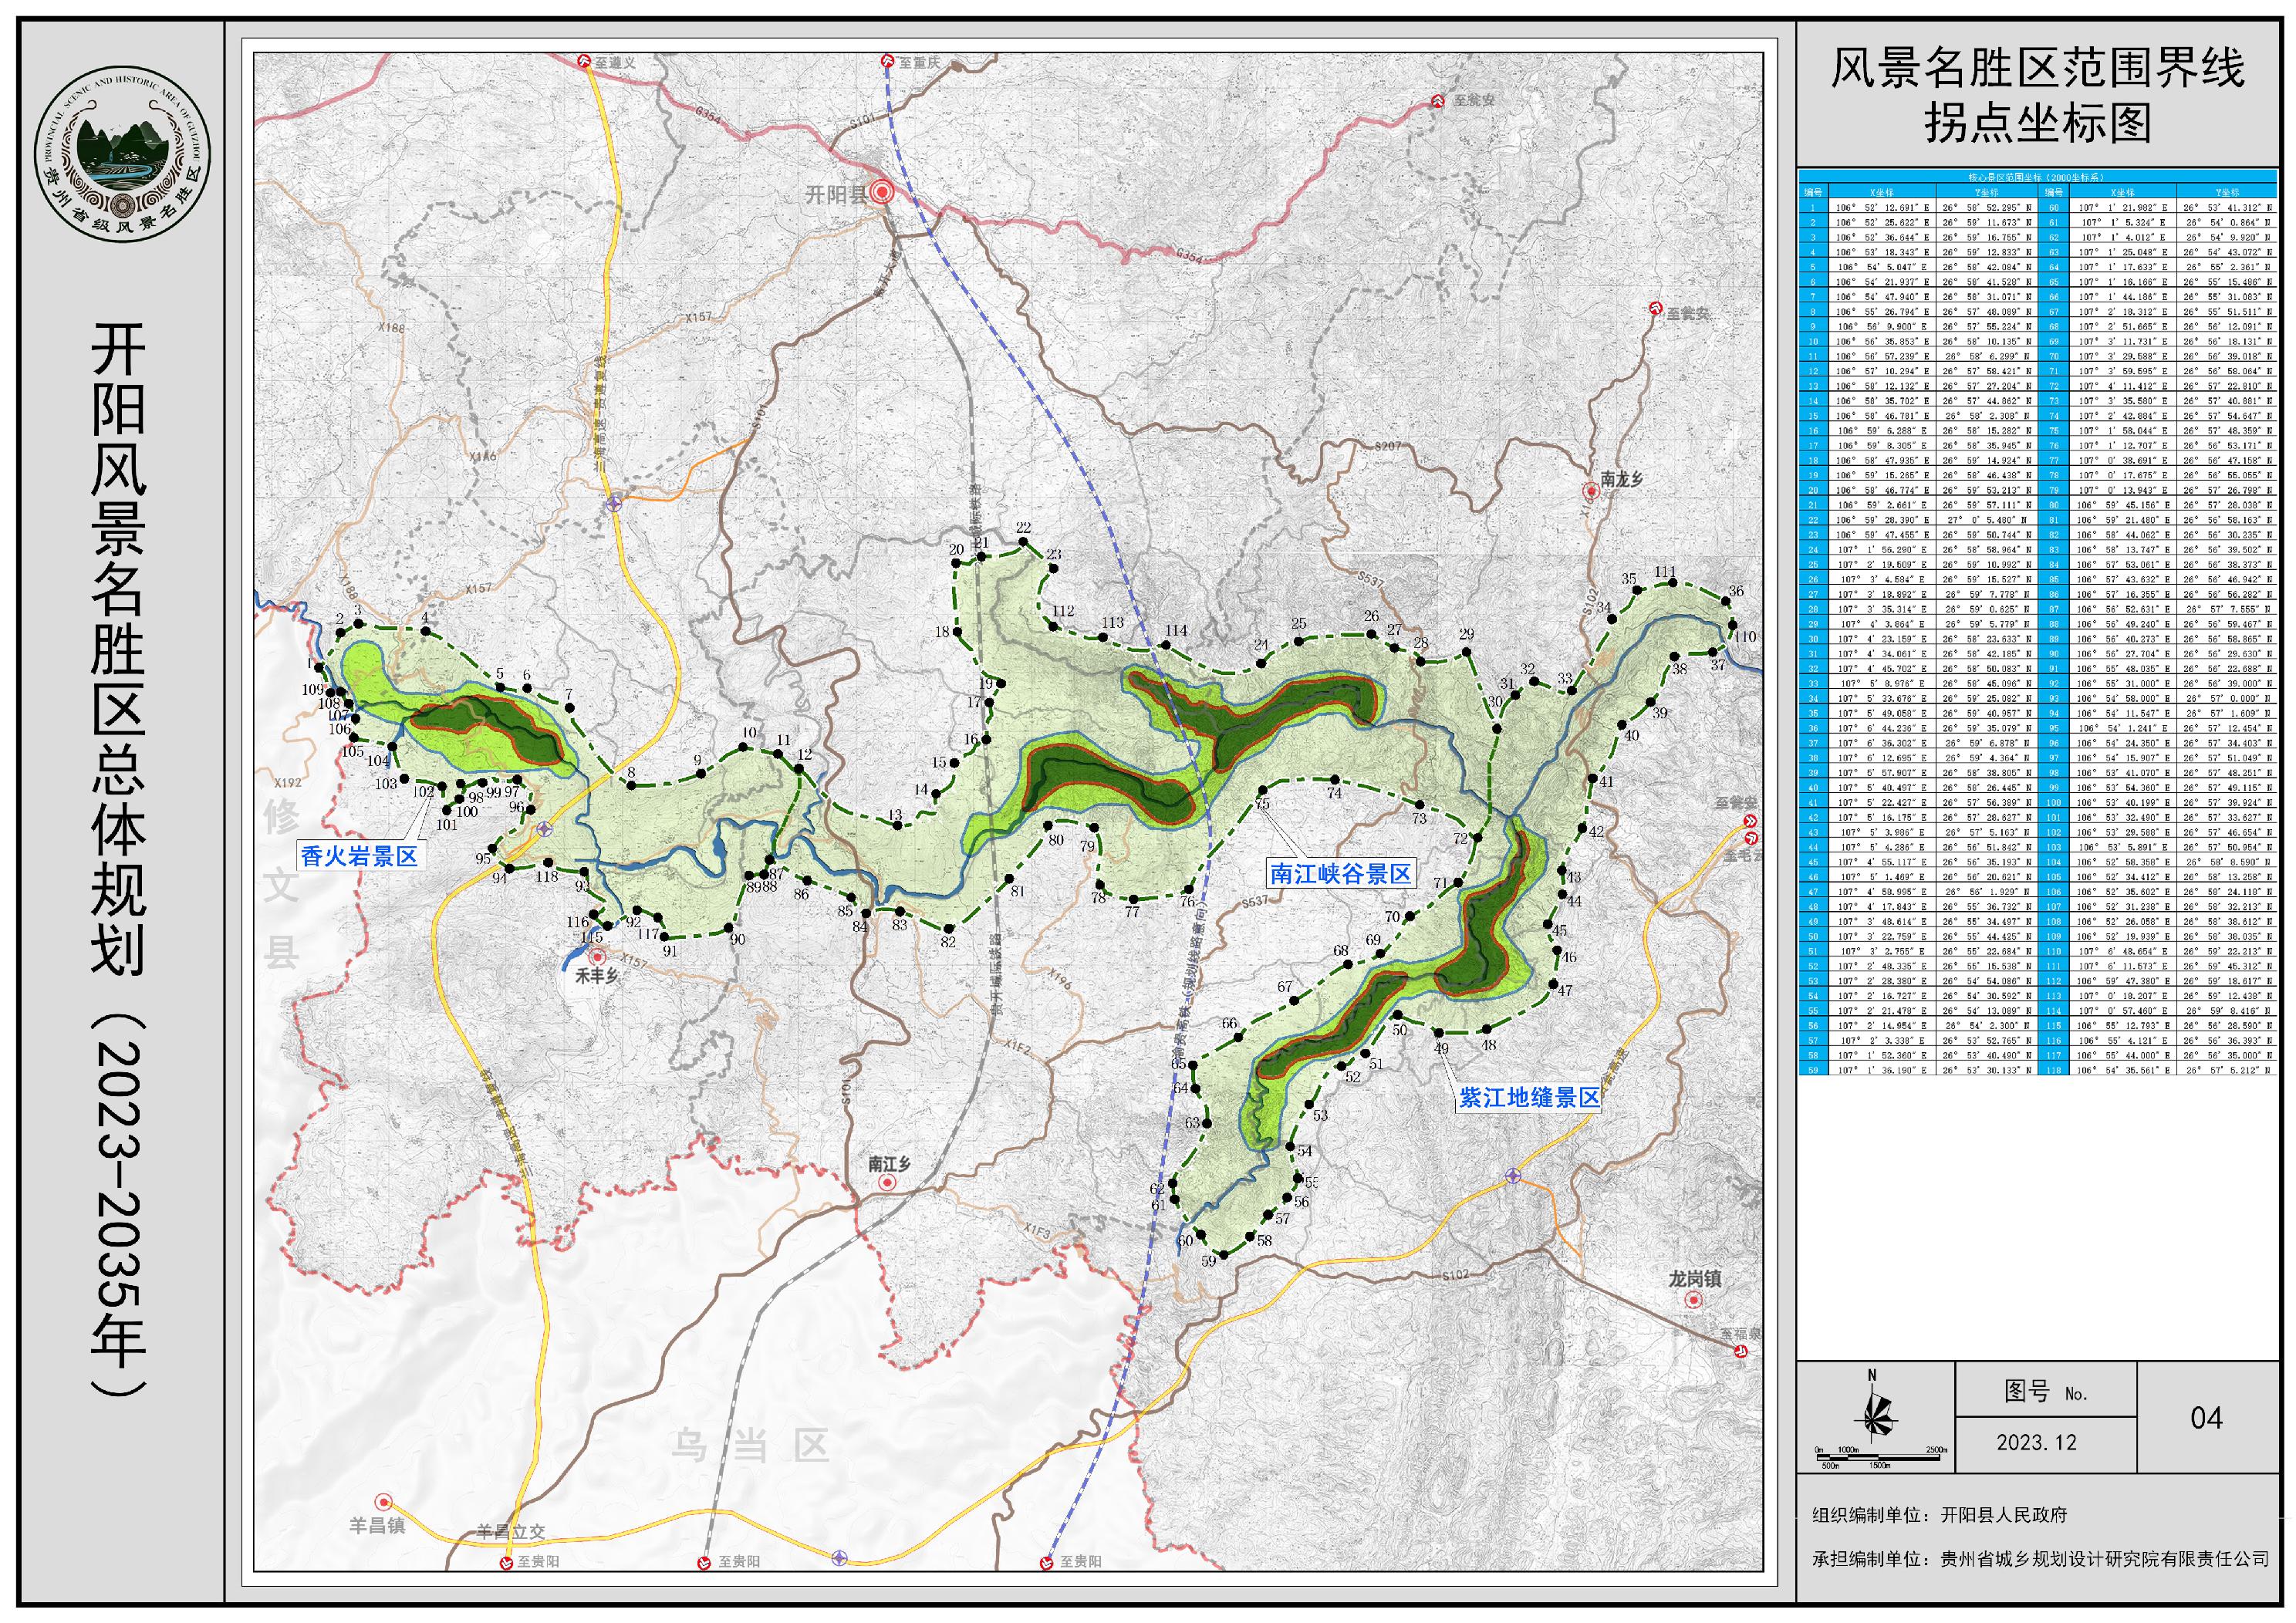This screenshot has height=1623, width=2296.
Task: Click the red 开阳县 county seat marker
Action: [881, 193]
